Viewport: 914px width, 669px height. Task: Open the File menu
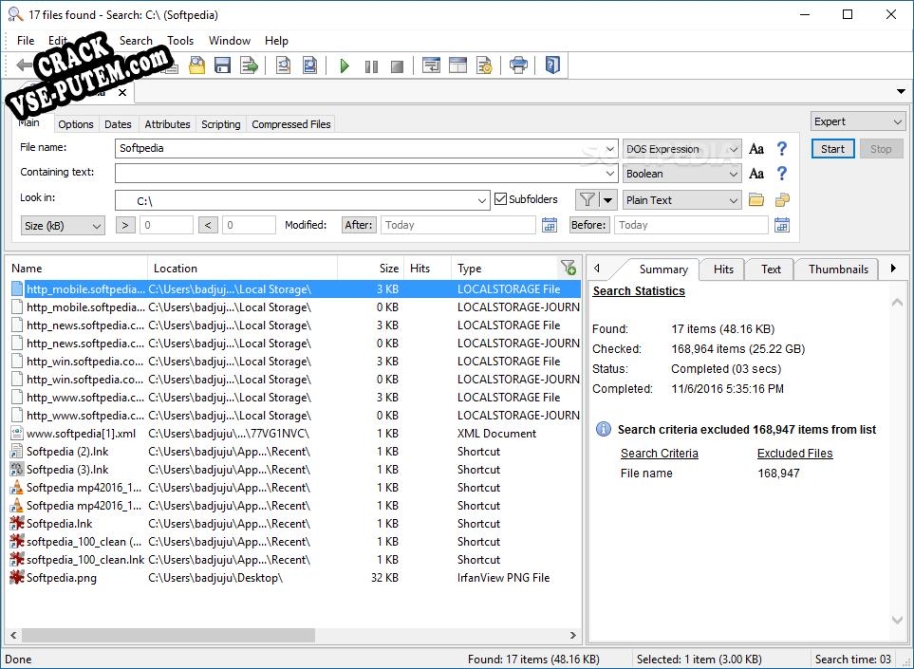[x=26, y=40]
